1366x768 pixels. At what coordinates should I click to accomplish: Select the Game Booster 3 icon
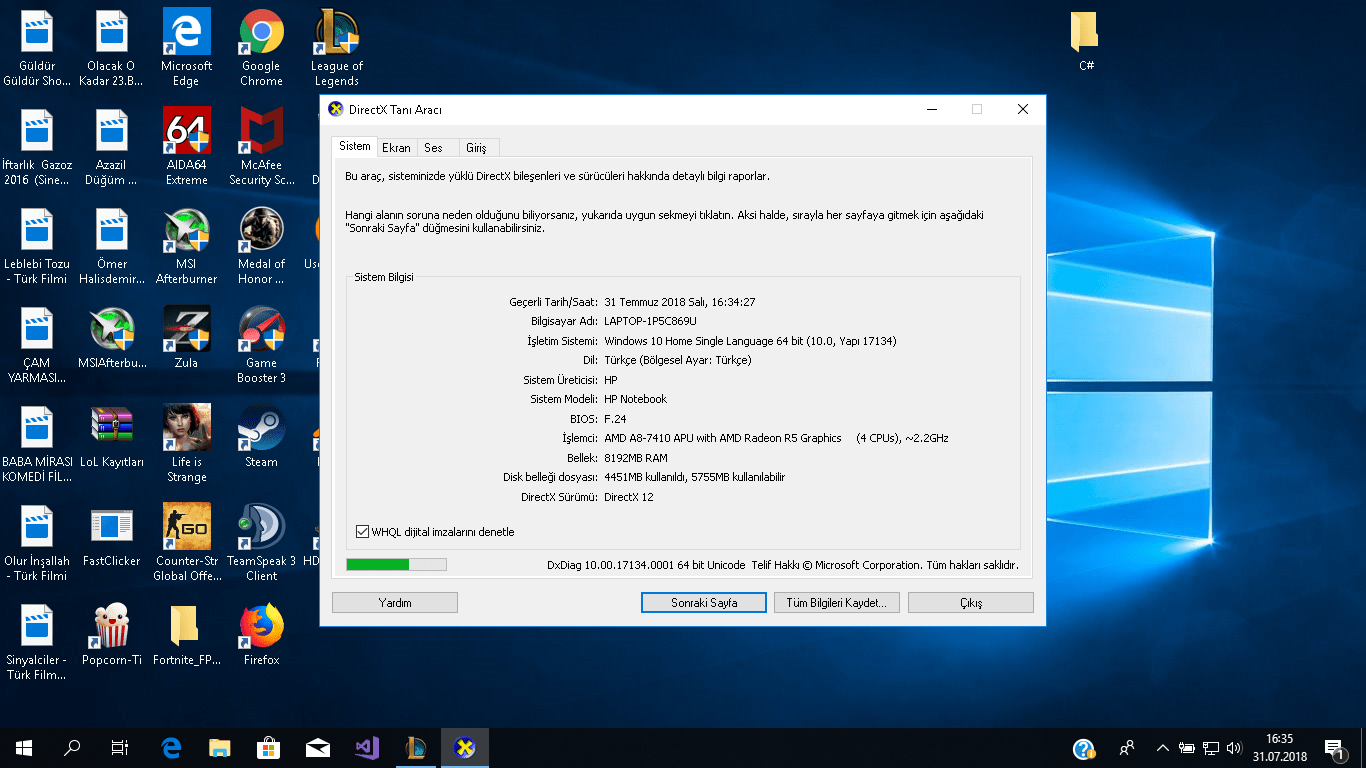tap(261, 344)
